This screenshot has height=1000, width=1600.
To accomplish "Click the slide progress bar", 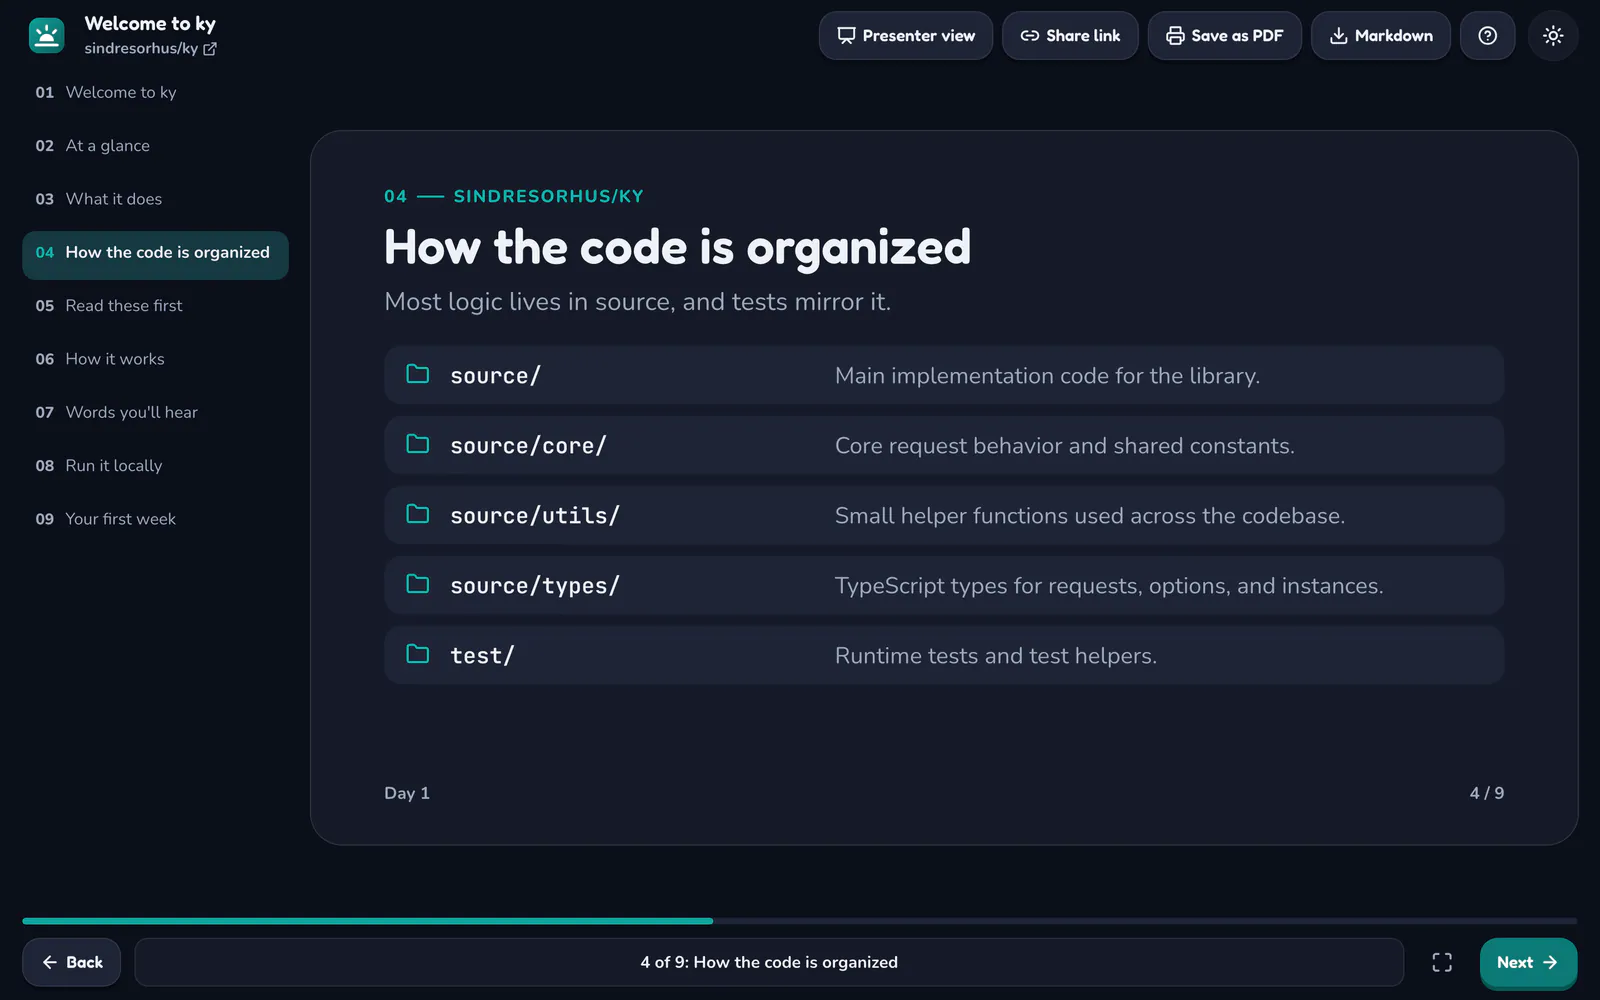I will (800, 921).
